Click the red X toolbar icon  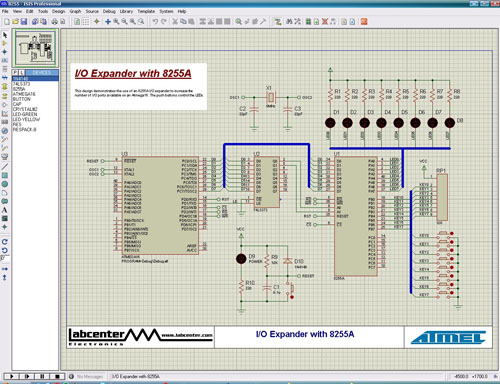(x=324, y=22)
